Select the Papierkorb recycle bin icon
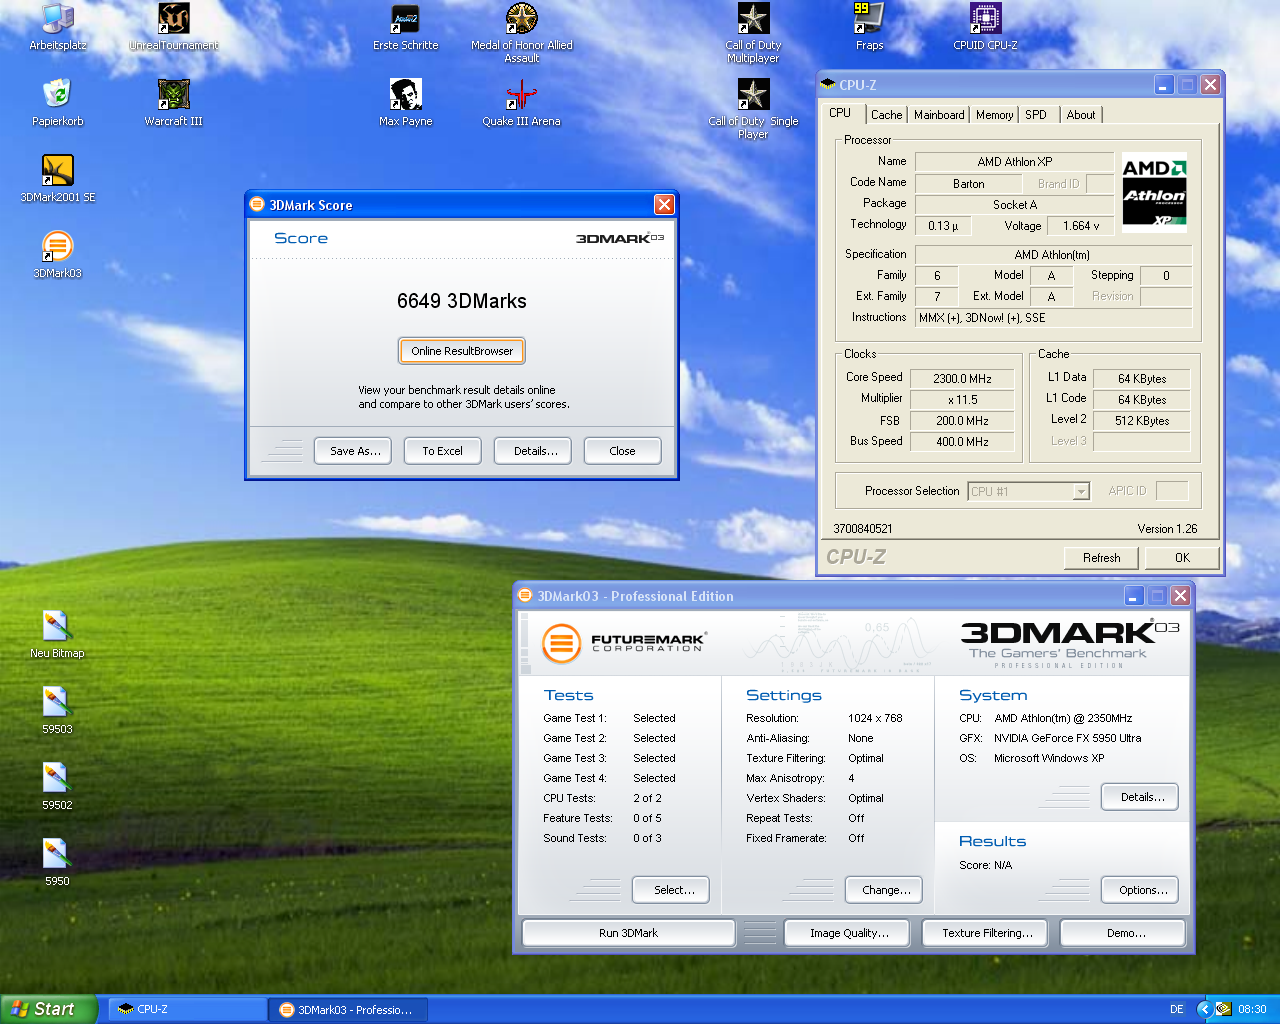Viewport: 1280px width, 1024px height. click(58, 103)
